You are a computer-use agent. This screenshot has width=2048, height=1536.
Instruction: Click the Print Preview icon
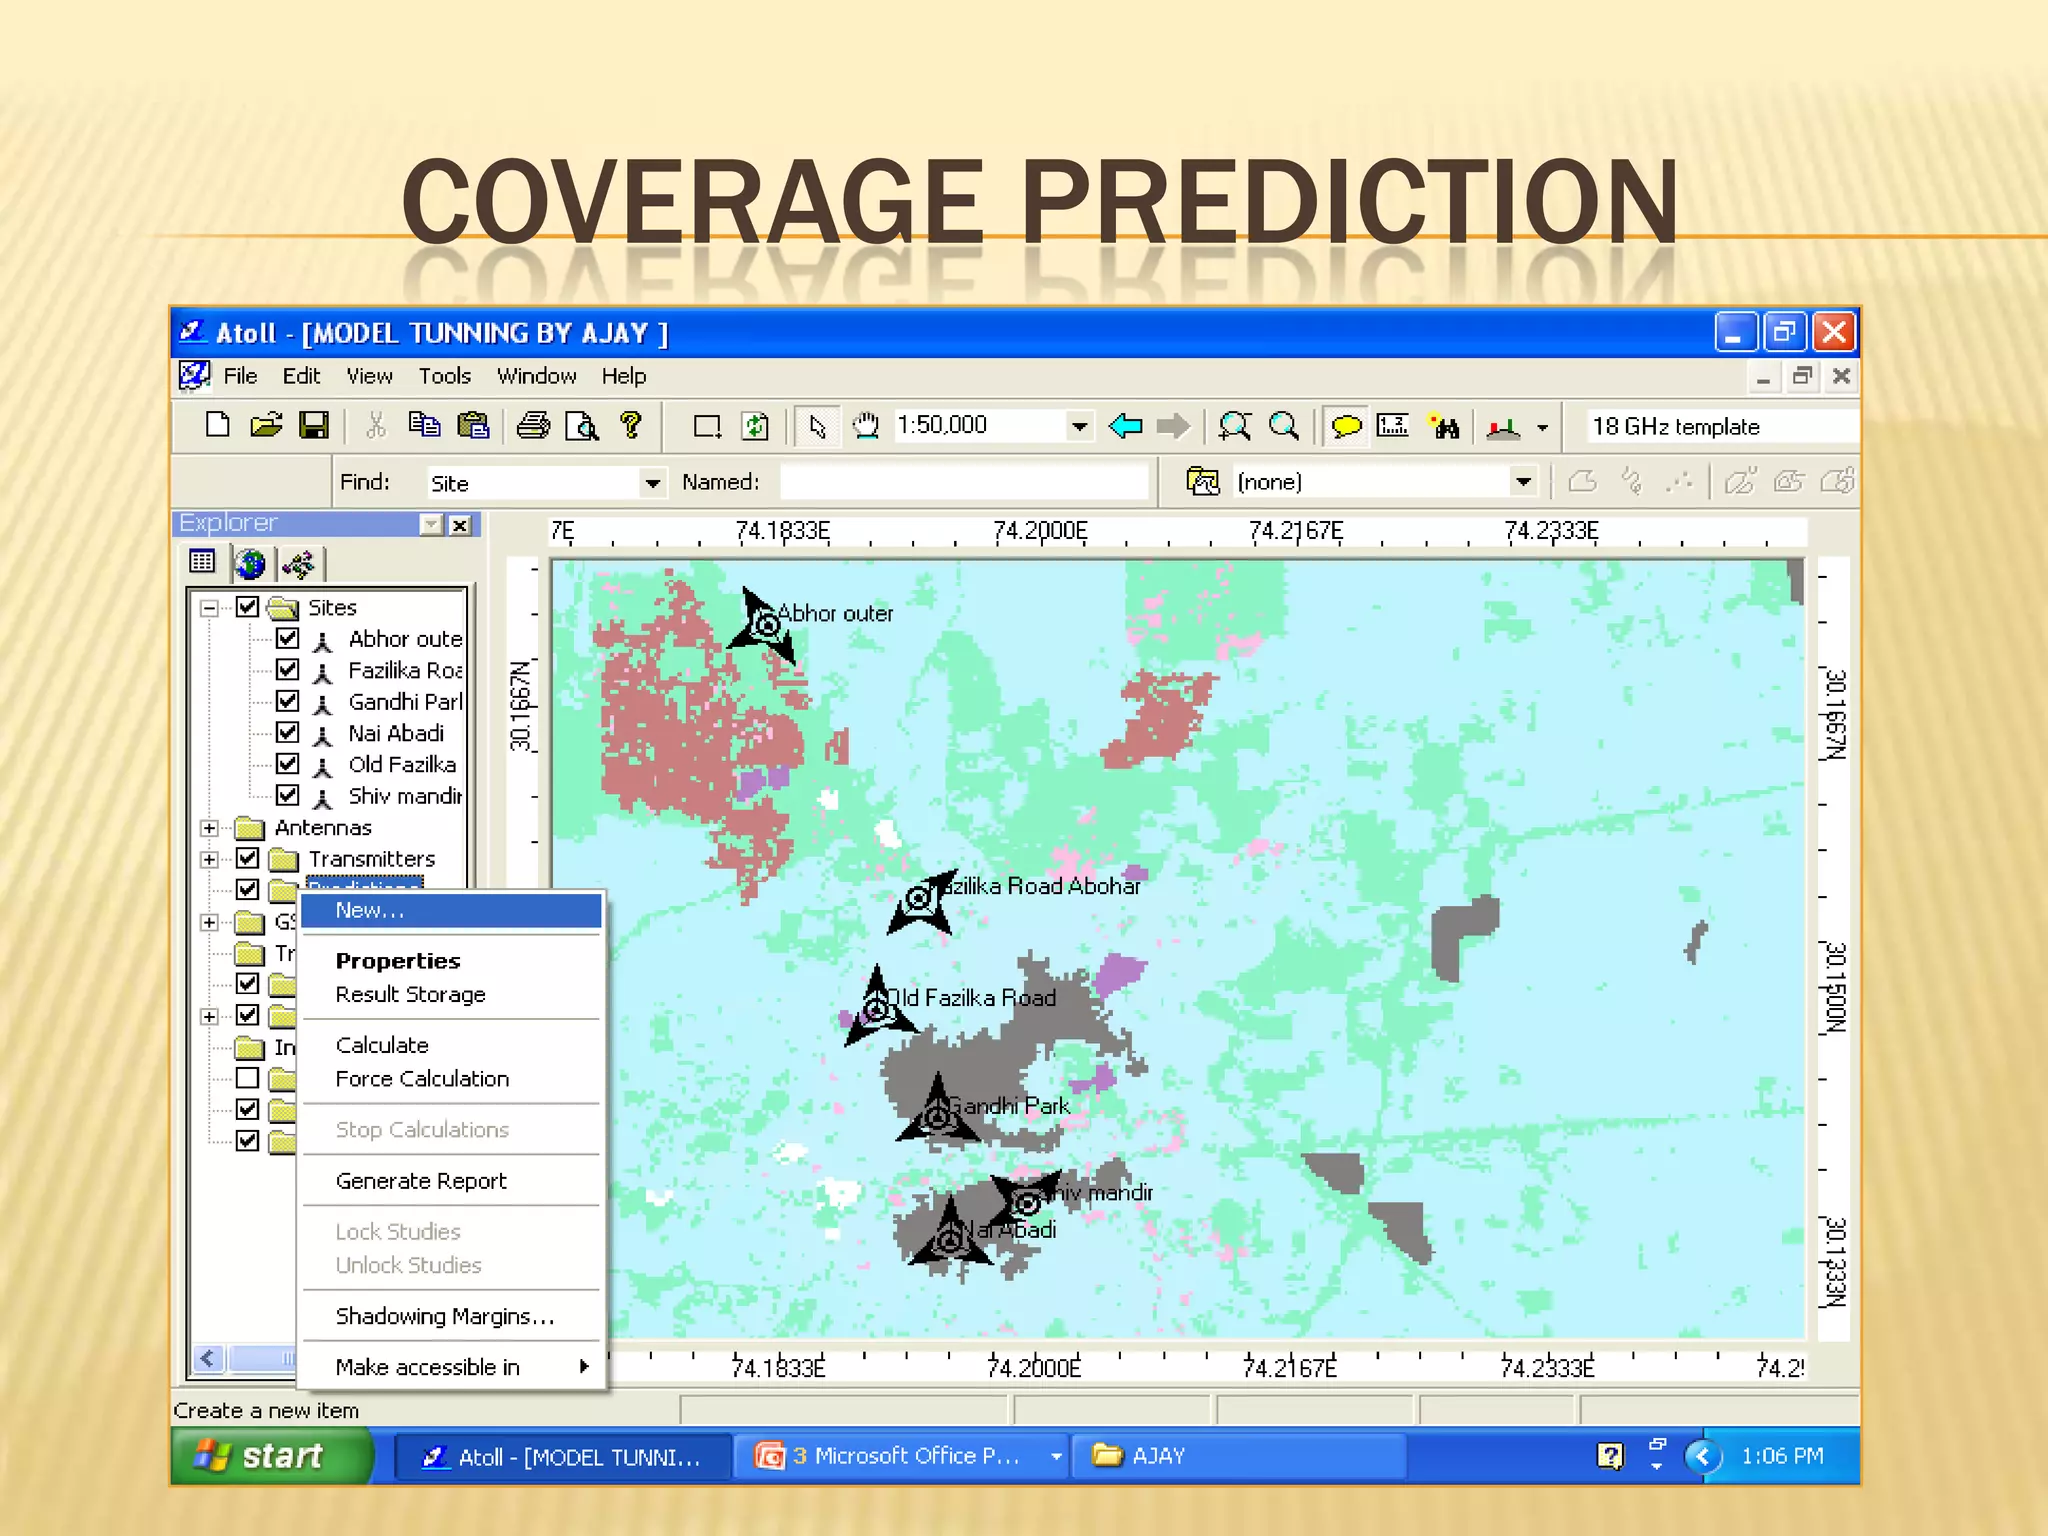point(581,426)
